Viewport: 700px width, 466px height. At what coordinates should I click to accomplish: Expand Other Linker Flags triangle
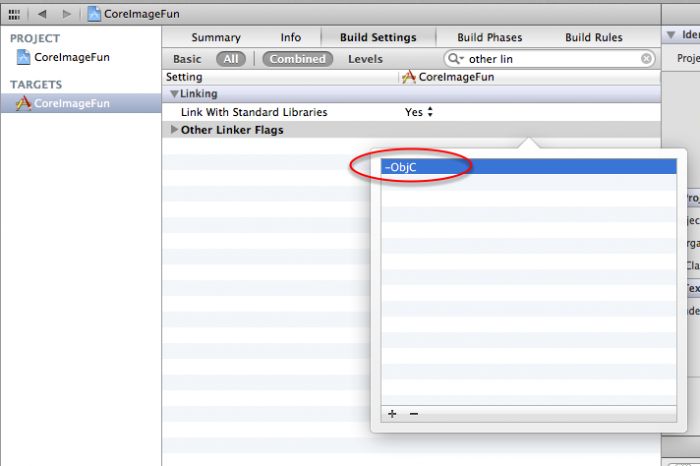pyautogui.click(x=174, y=129)
